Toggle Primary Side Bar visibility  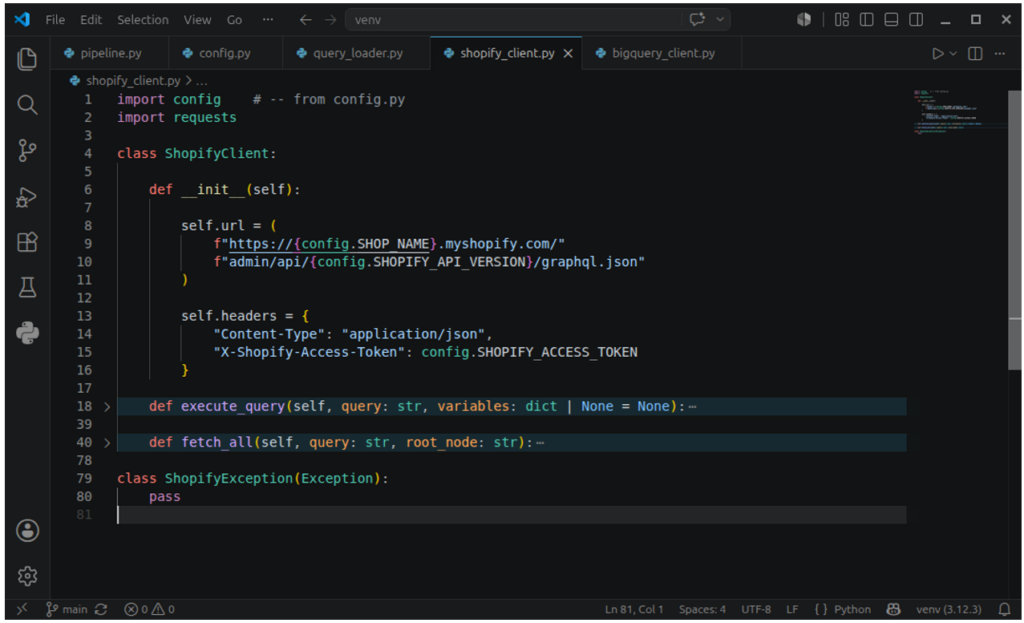[x=867, y=20]
